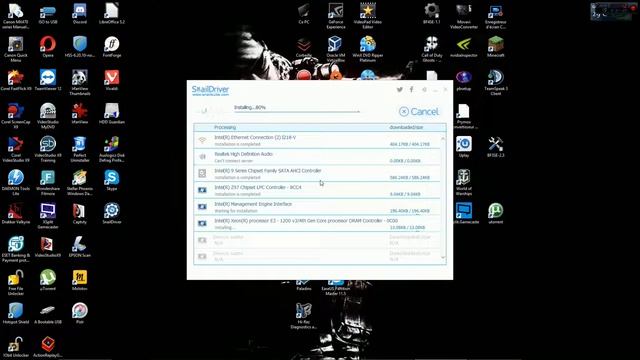Click the Processing column header
The width and height of the screenshot is (640, 360).
pyautogui.click(x=225, y=127)
